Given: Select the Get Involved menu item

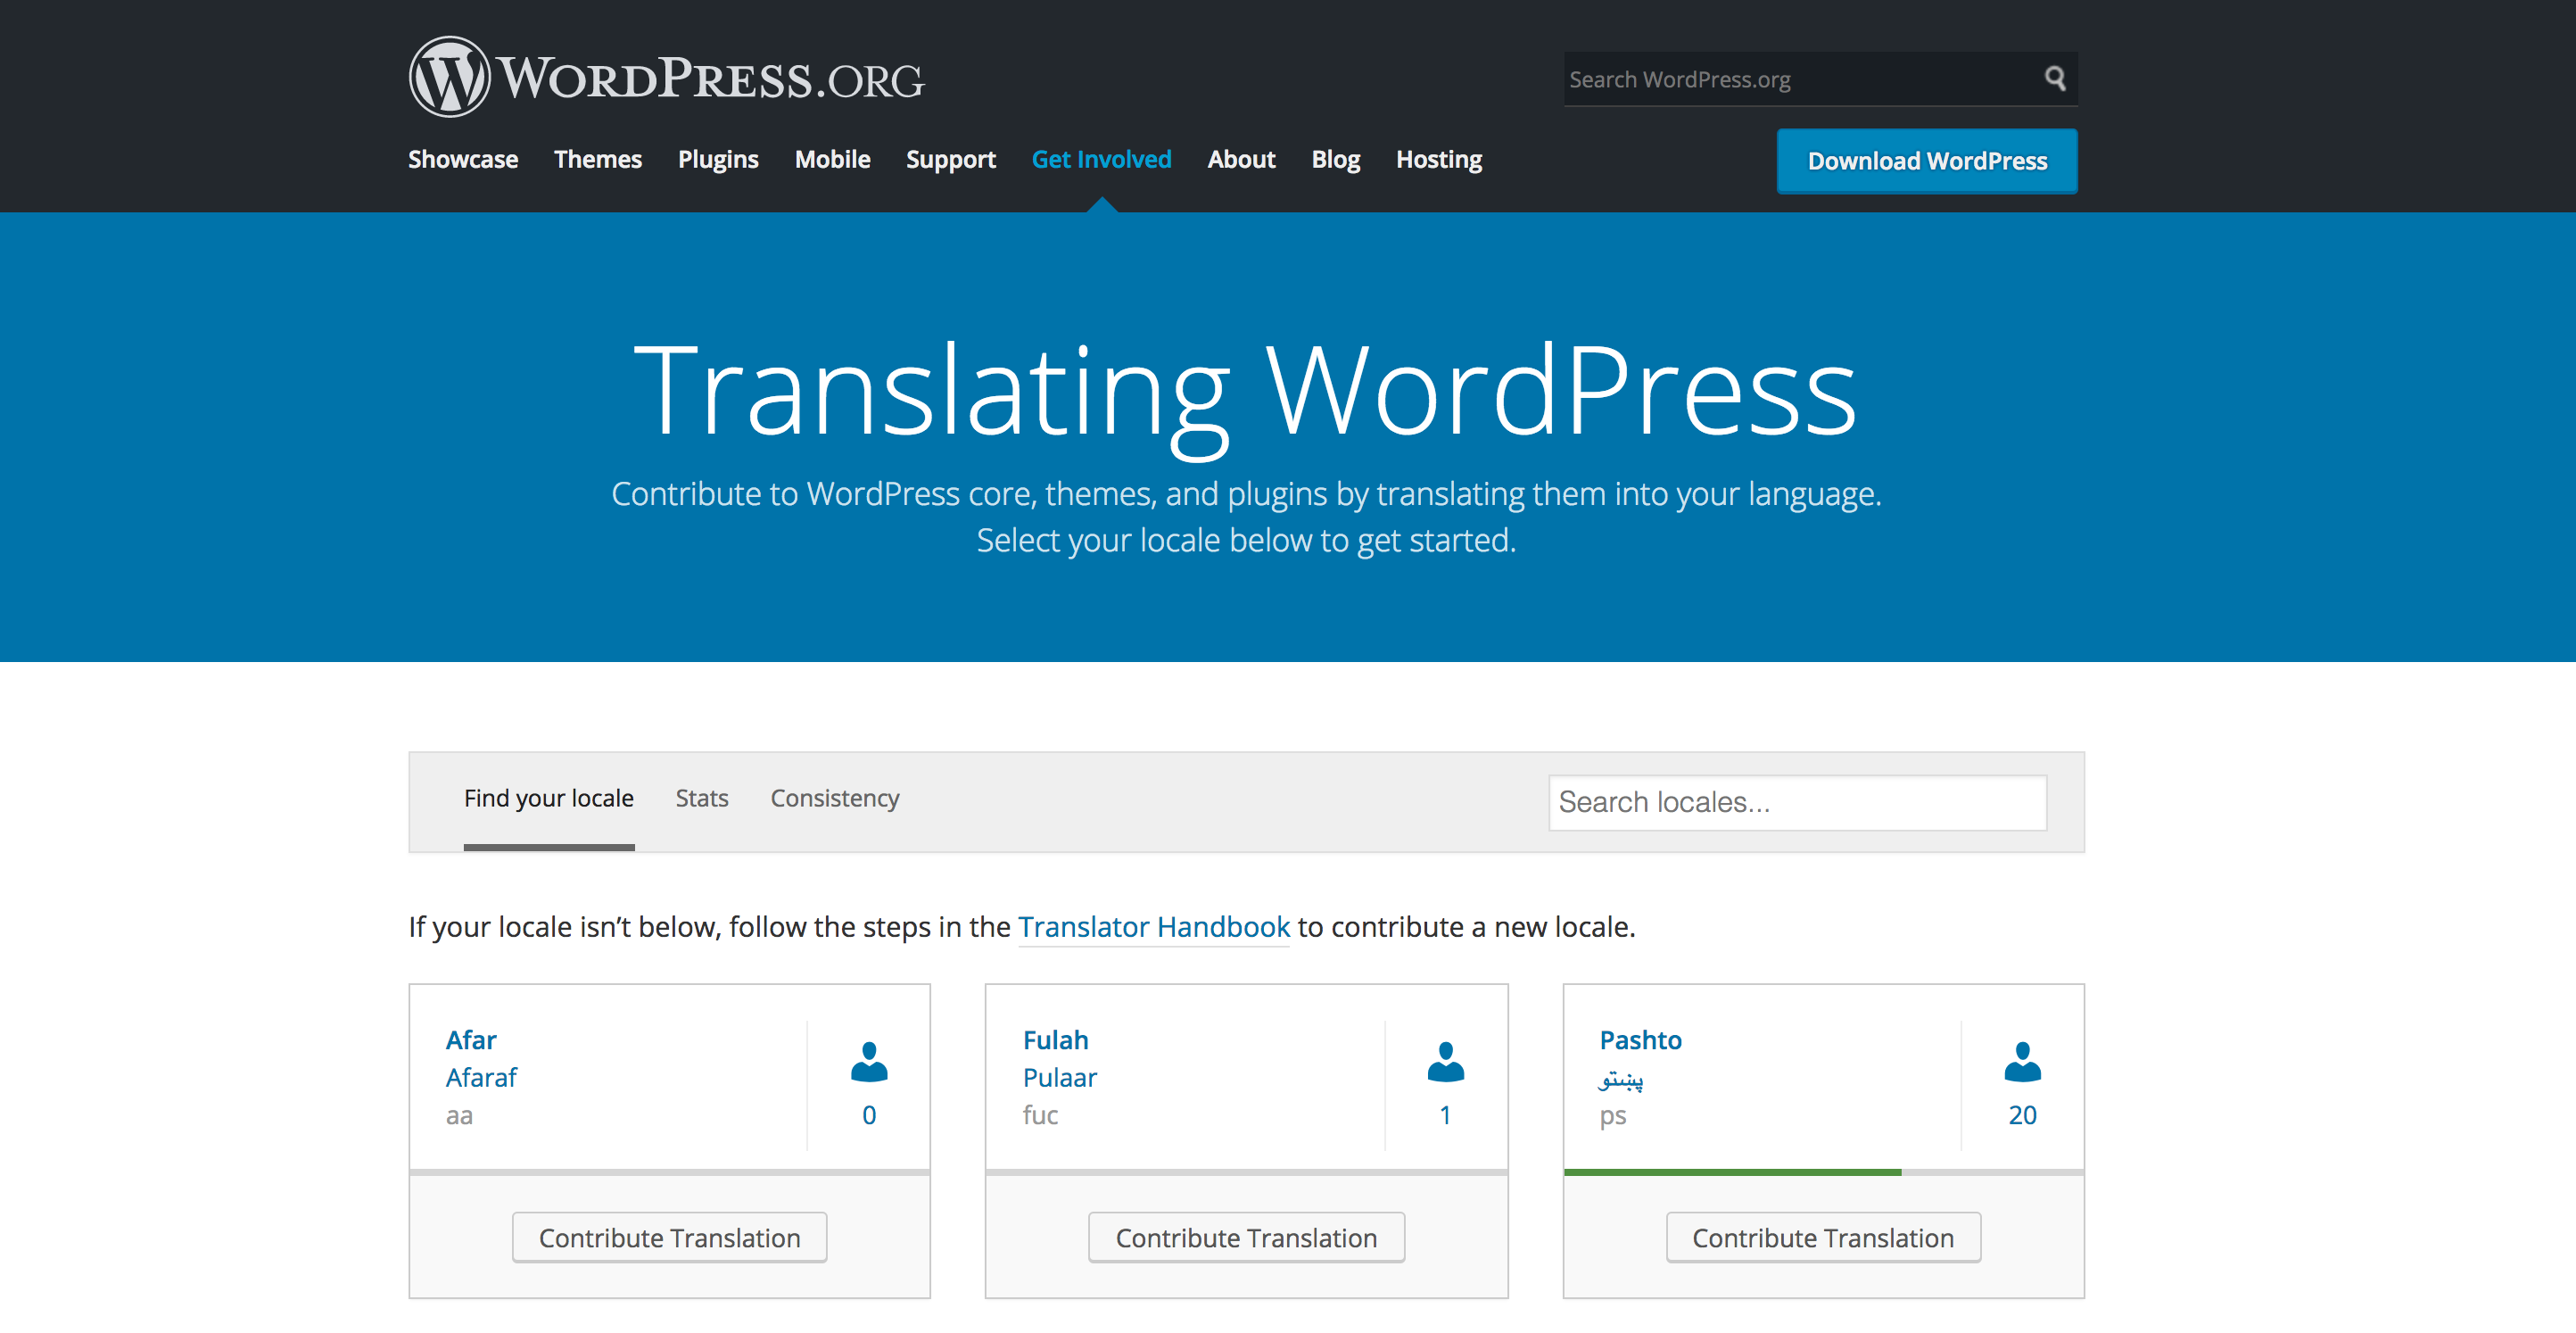Looking at the screenshot, I should point(1101,159).
